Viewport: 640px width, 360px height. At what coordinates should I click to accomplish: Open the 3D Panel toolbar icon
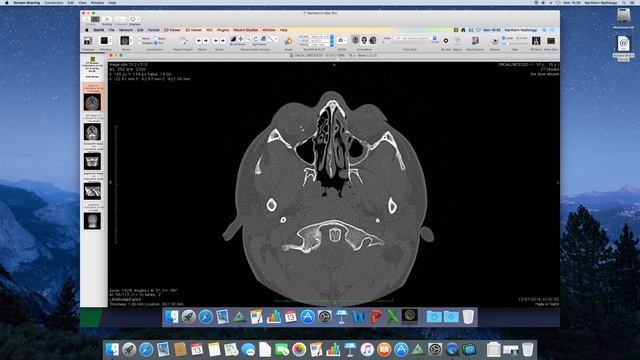[536, 40]
